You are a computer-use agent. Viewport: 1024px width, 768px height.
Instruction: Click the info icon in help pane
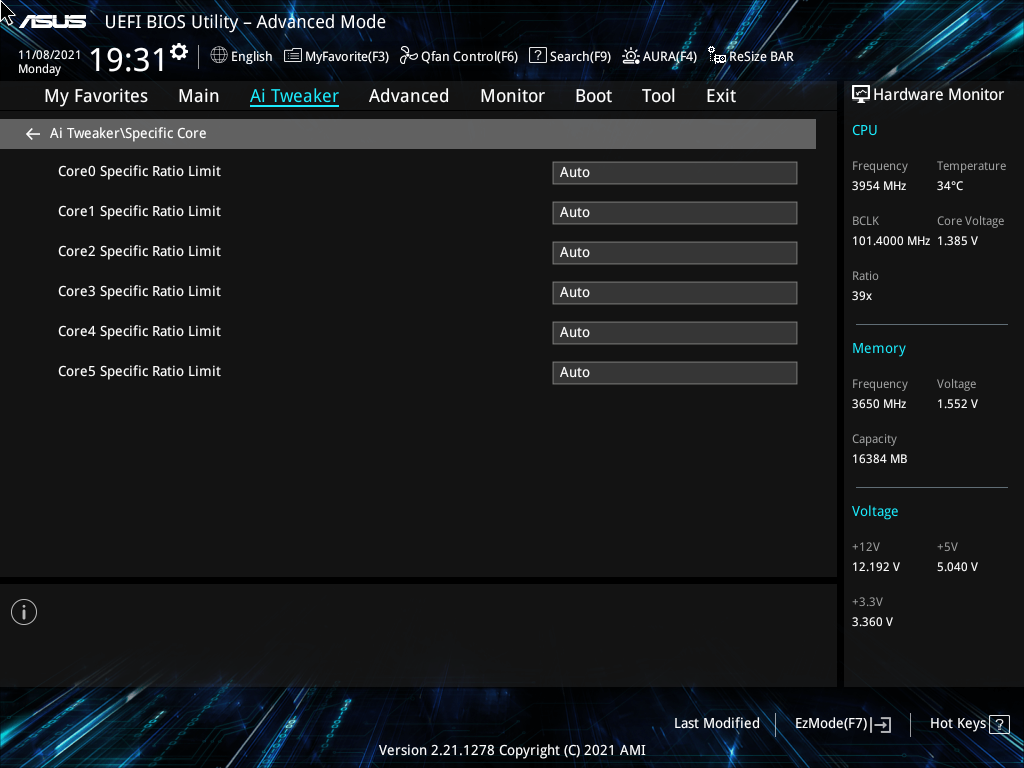point(24,612)
